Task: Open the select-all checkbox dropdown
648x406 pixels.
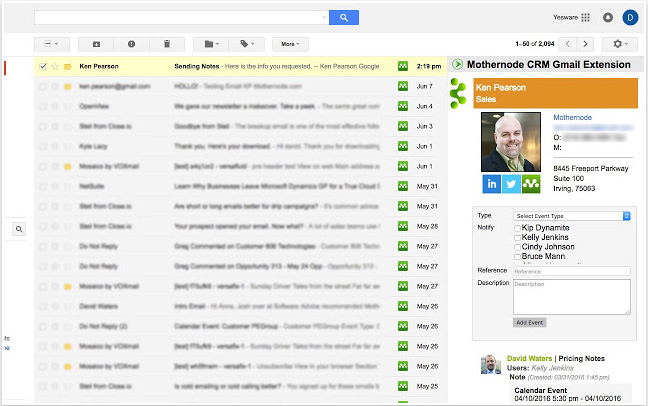Action: (x=52, y=44)
